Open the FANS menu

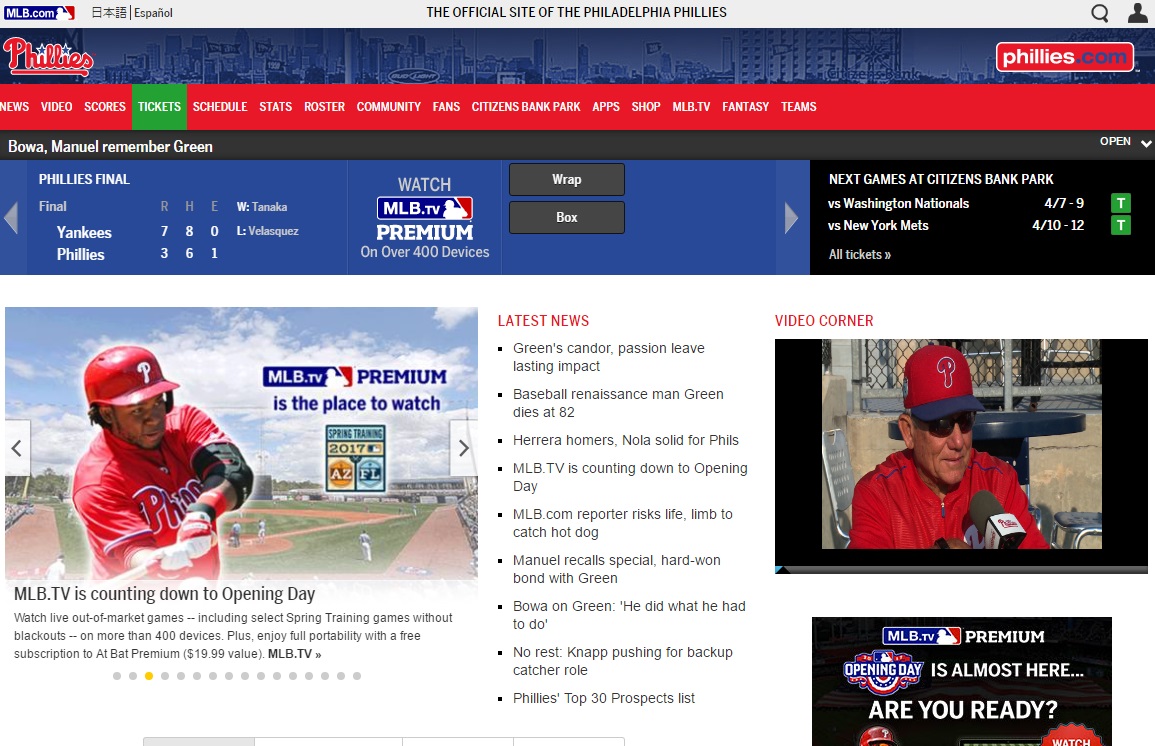pos(446,107)
